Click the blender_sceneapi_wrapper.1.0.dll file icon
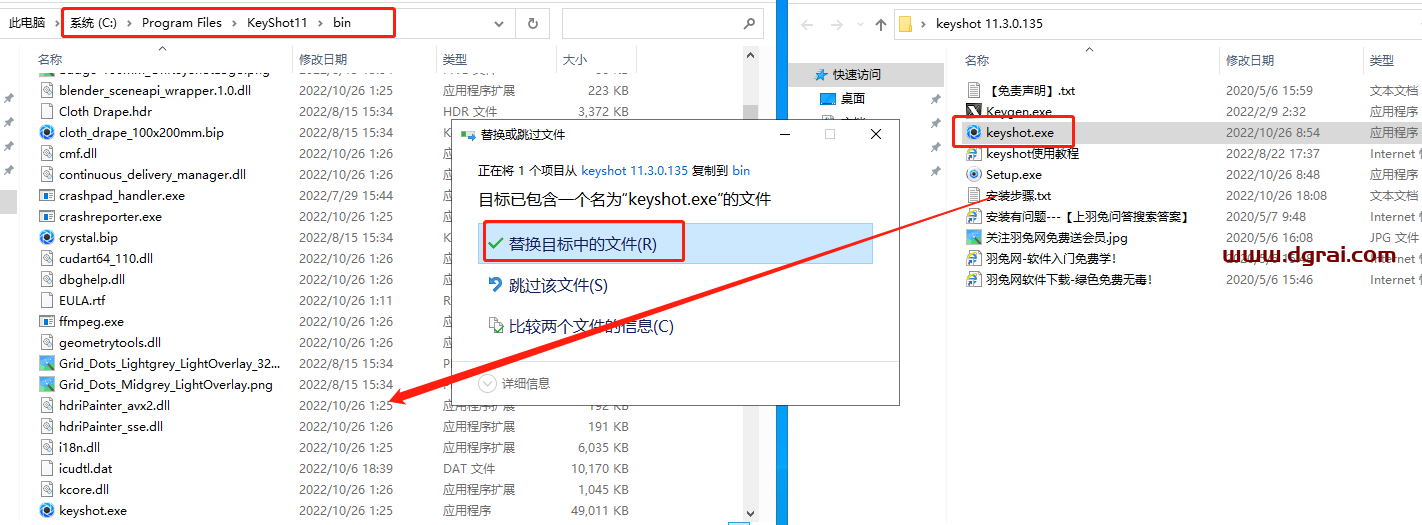This screenshot has width=1422, height=525. tap(46, 90)
